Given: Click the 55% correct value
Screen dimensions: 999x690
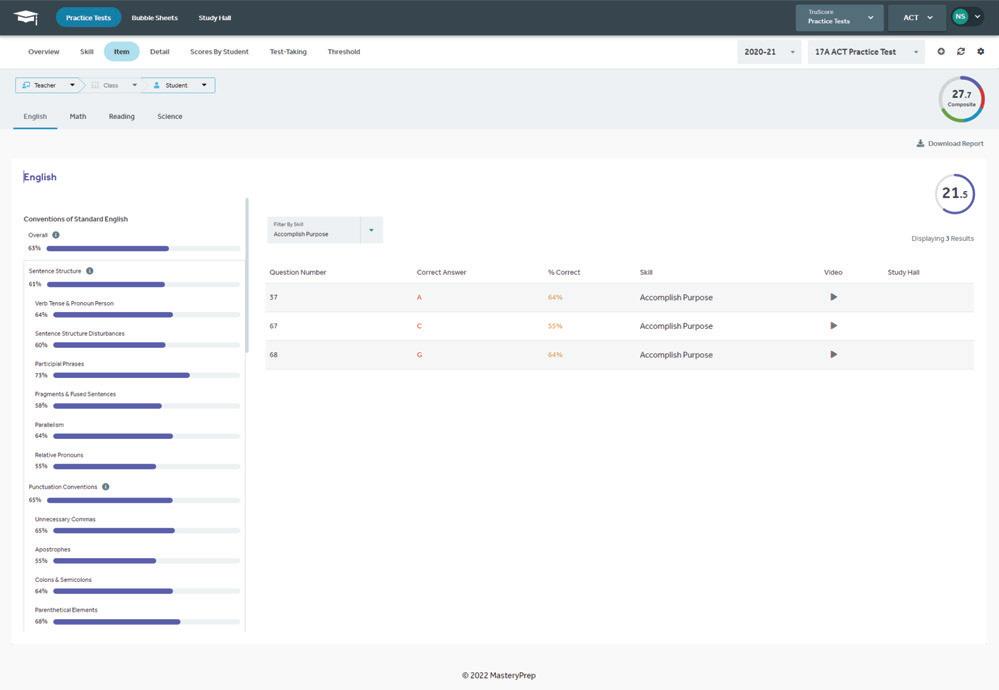Looking at the screenshot, I should (x=555, y=326).
